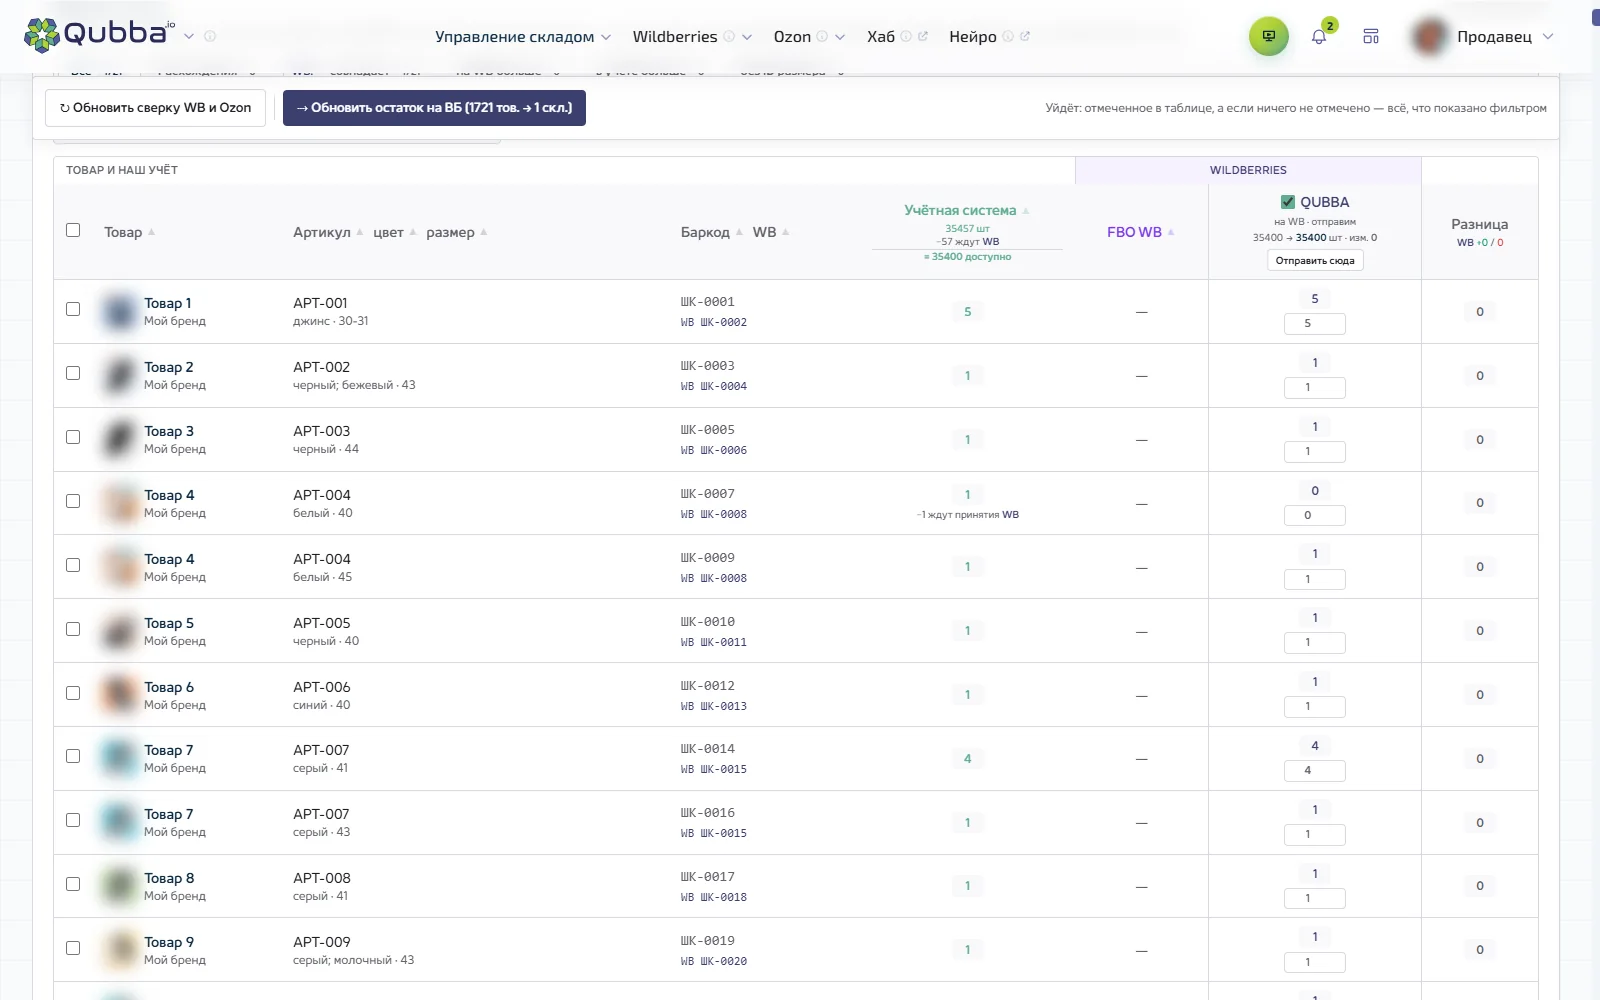Open the dashboard layout icon
Viewport: 1600px width, 1000px height.
coord(1371,36)
